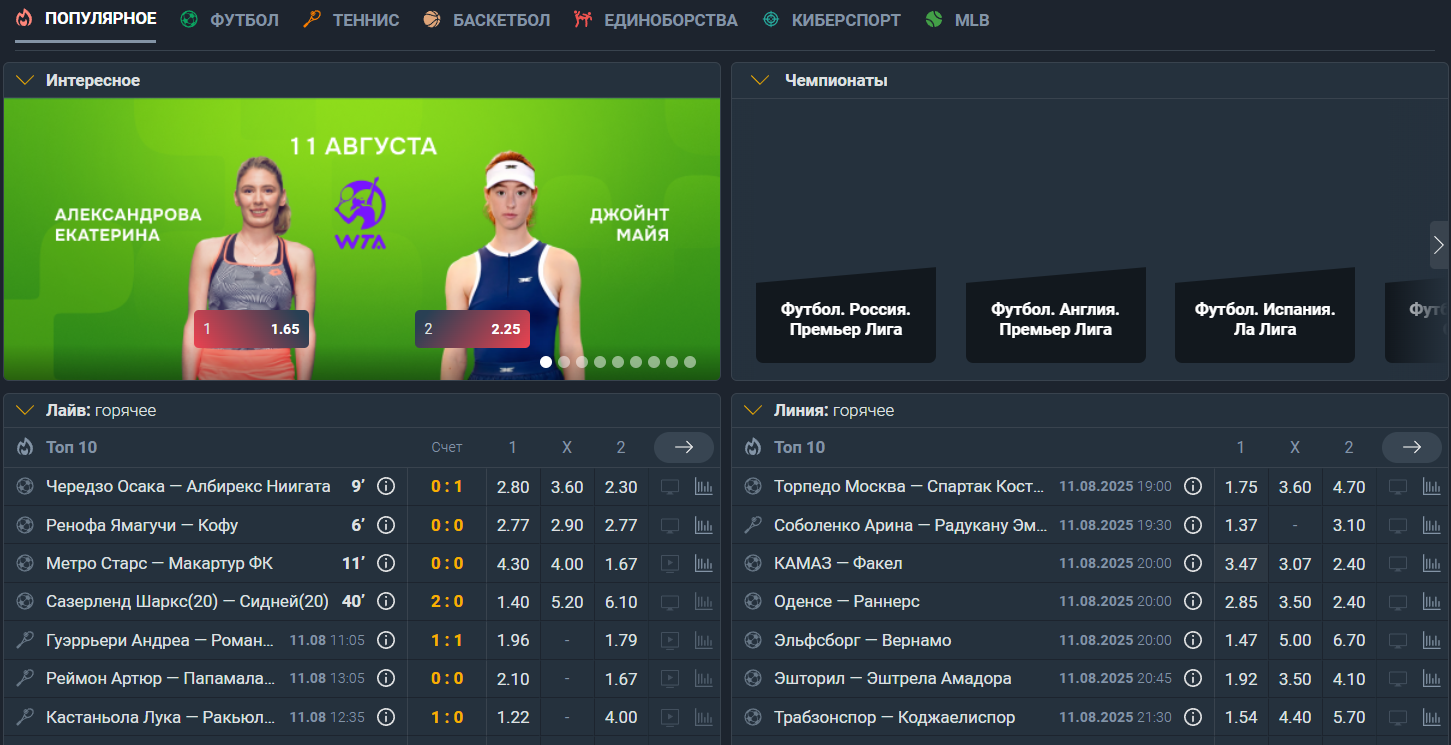Image resolution: width=1451 pixels, height=745 pixels.
Task: Show info for Чередзо Осака match
Action: pyautogui.click(x=386, y=487)
